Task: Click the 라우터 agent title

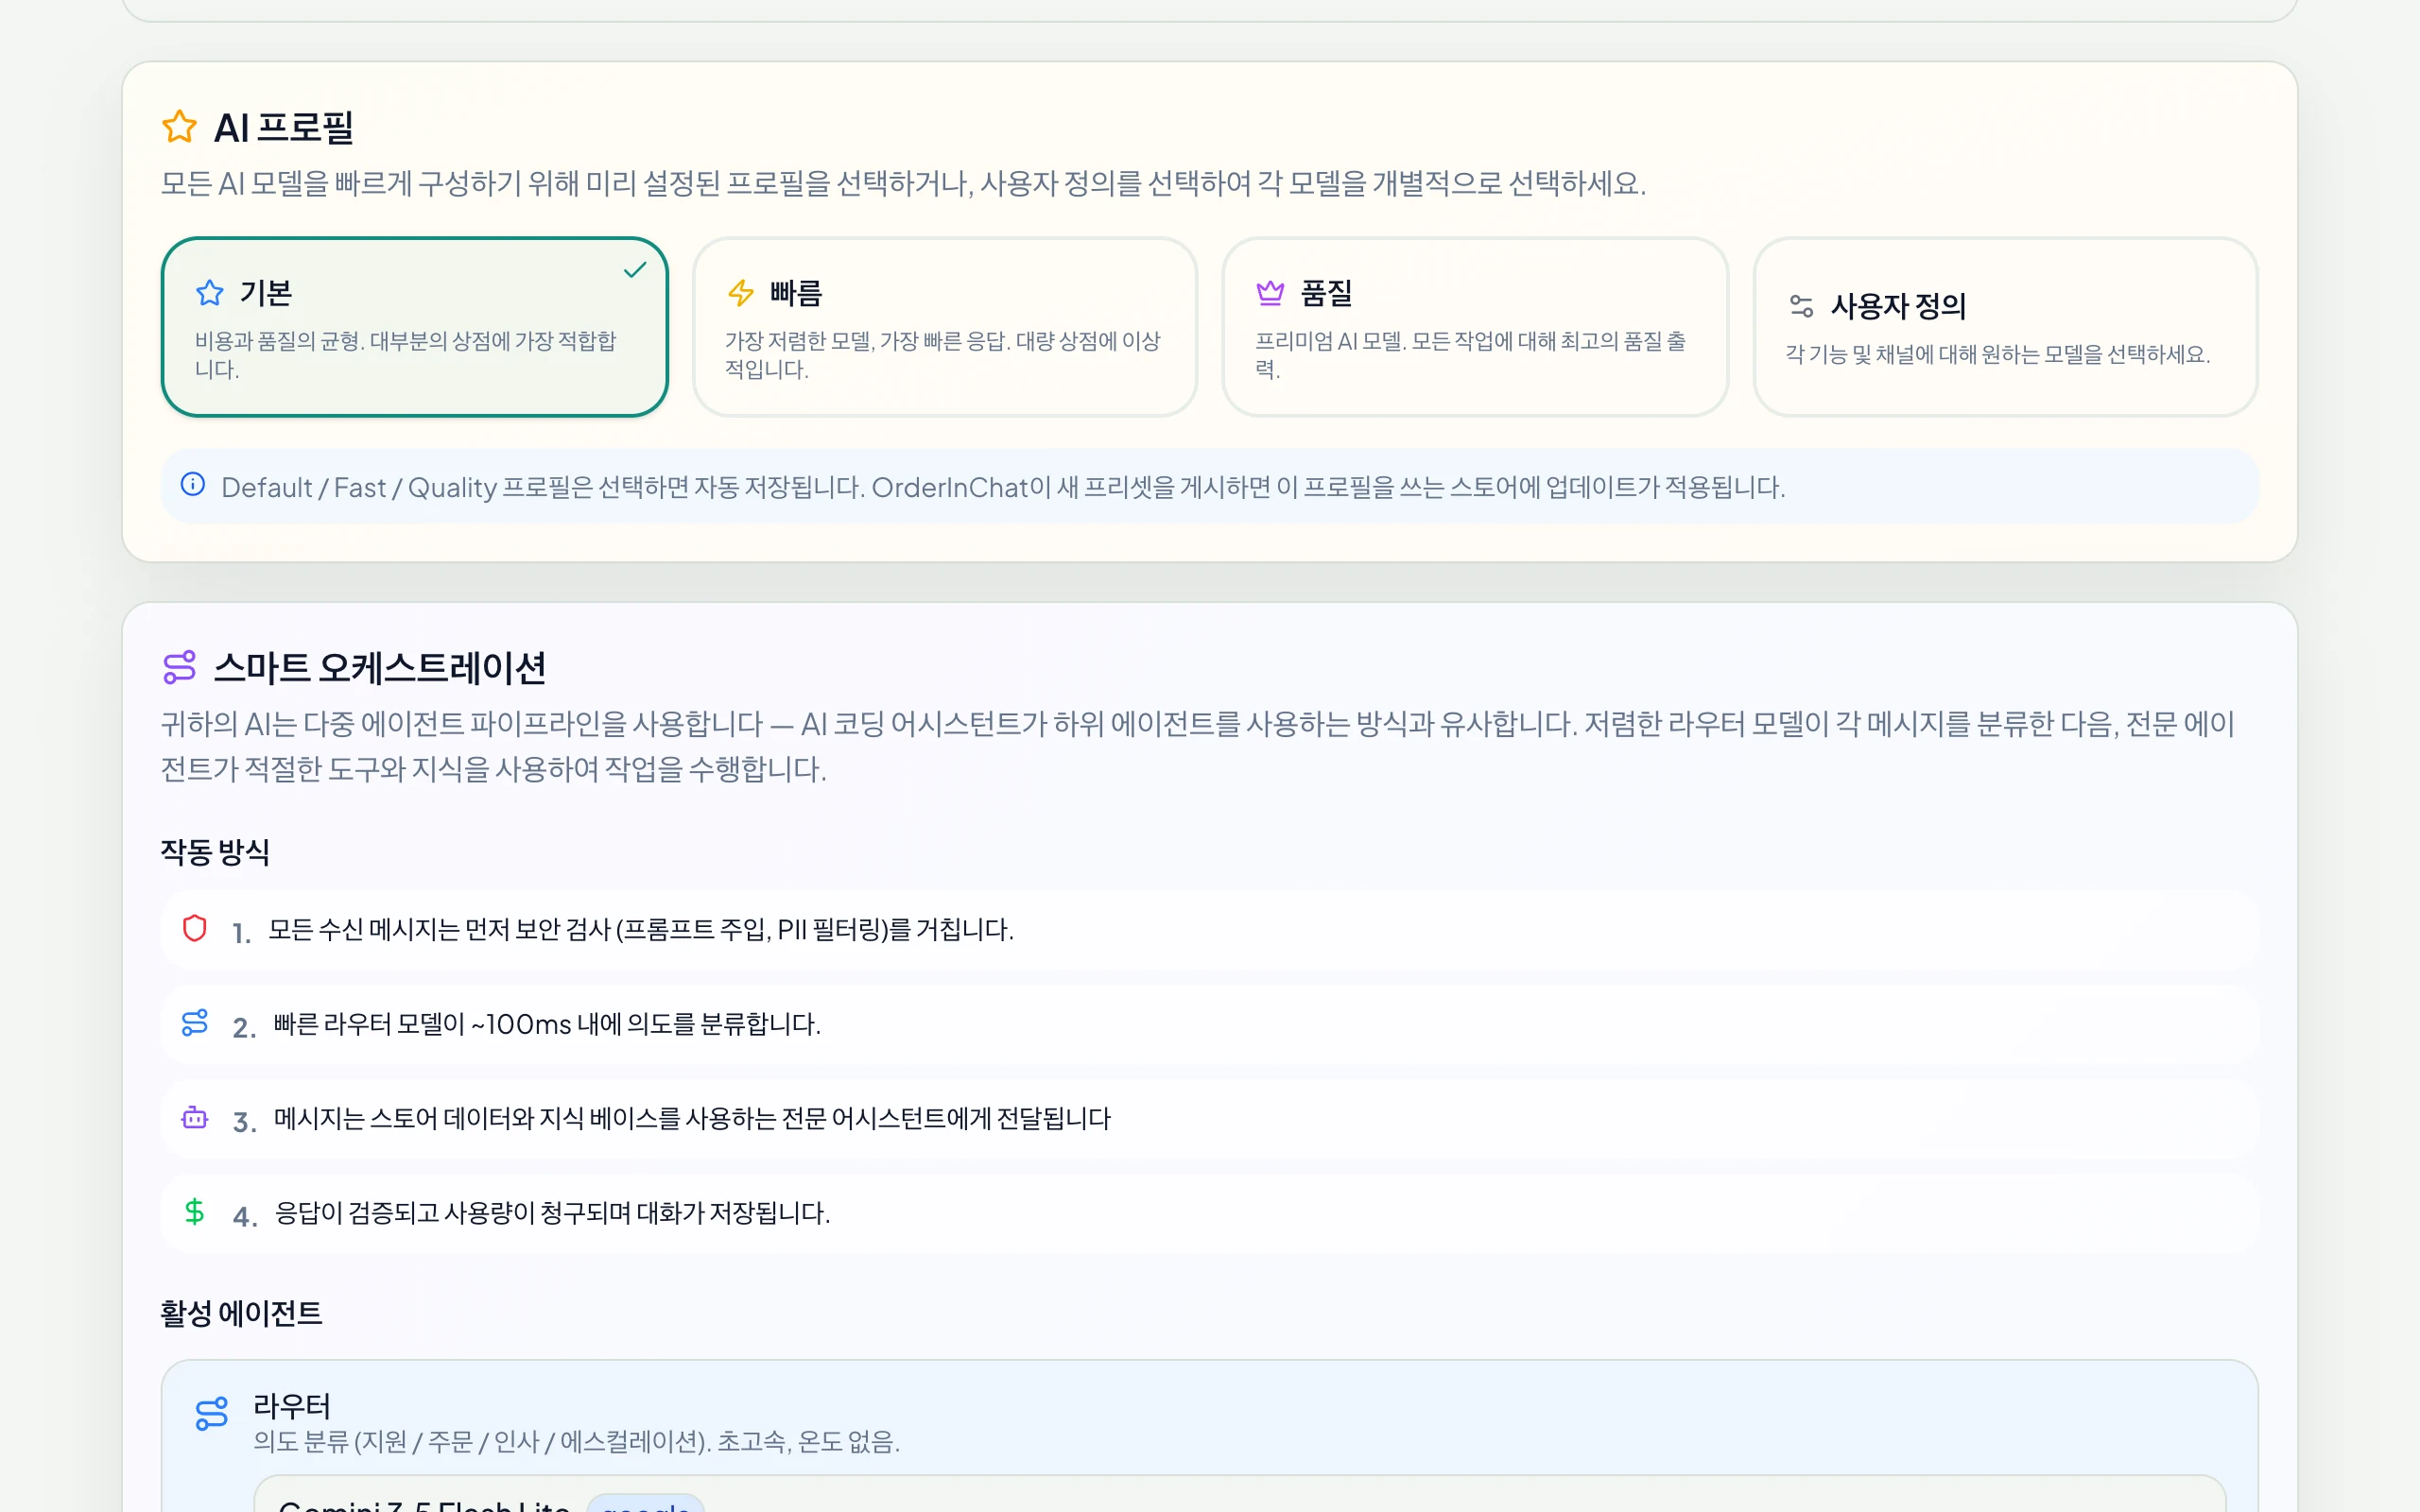Action: [291, 1406]
